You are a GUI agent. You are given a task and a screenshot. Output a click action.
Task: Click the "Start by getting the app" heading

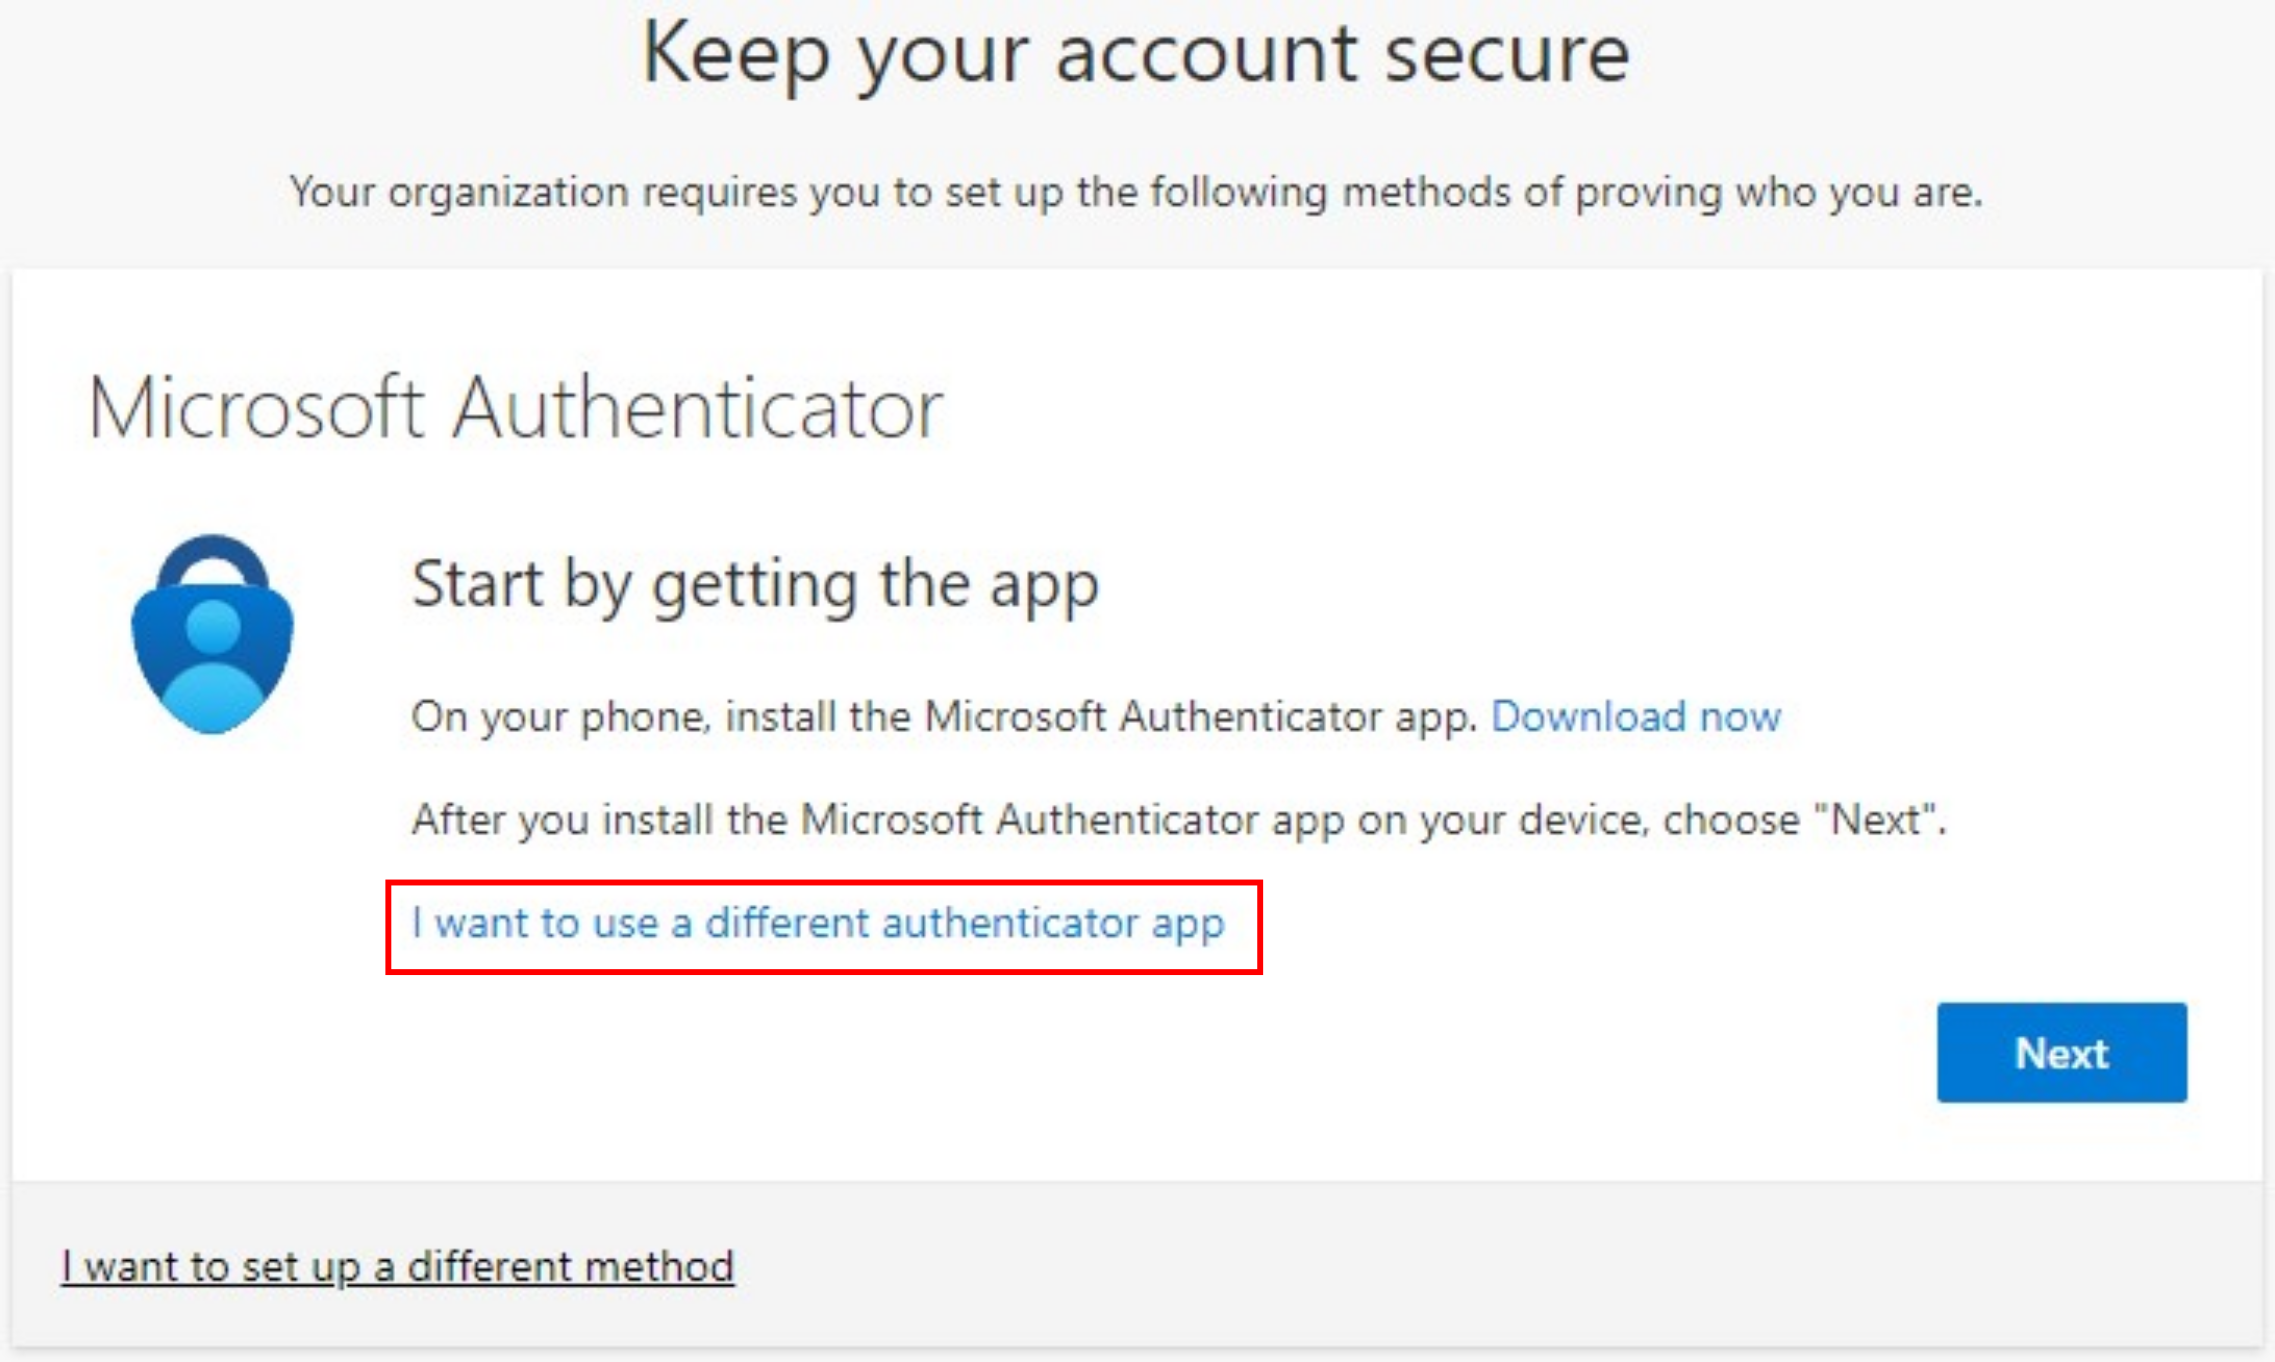pyautogui.click(x=755, y=584)
